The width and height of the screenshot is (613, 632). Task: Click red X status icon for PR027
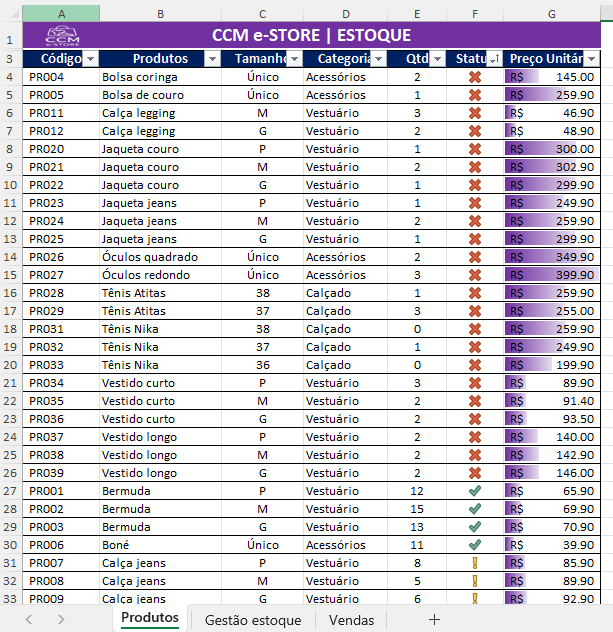pos(475,275)
